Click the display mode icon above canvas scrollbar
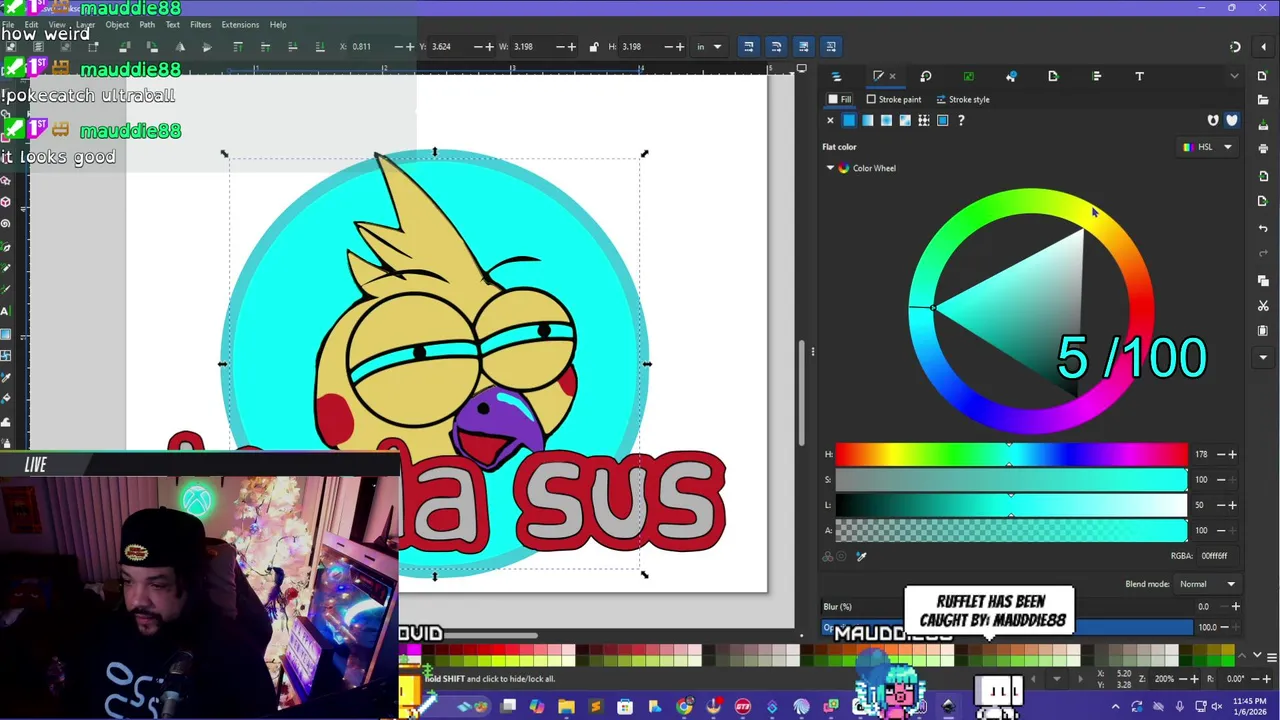The image size is (1280, 720). [801, 69]
